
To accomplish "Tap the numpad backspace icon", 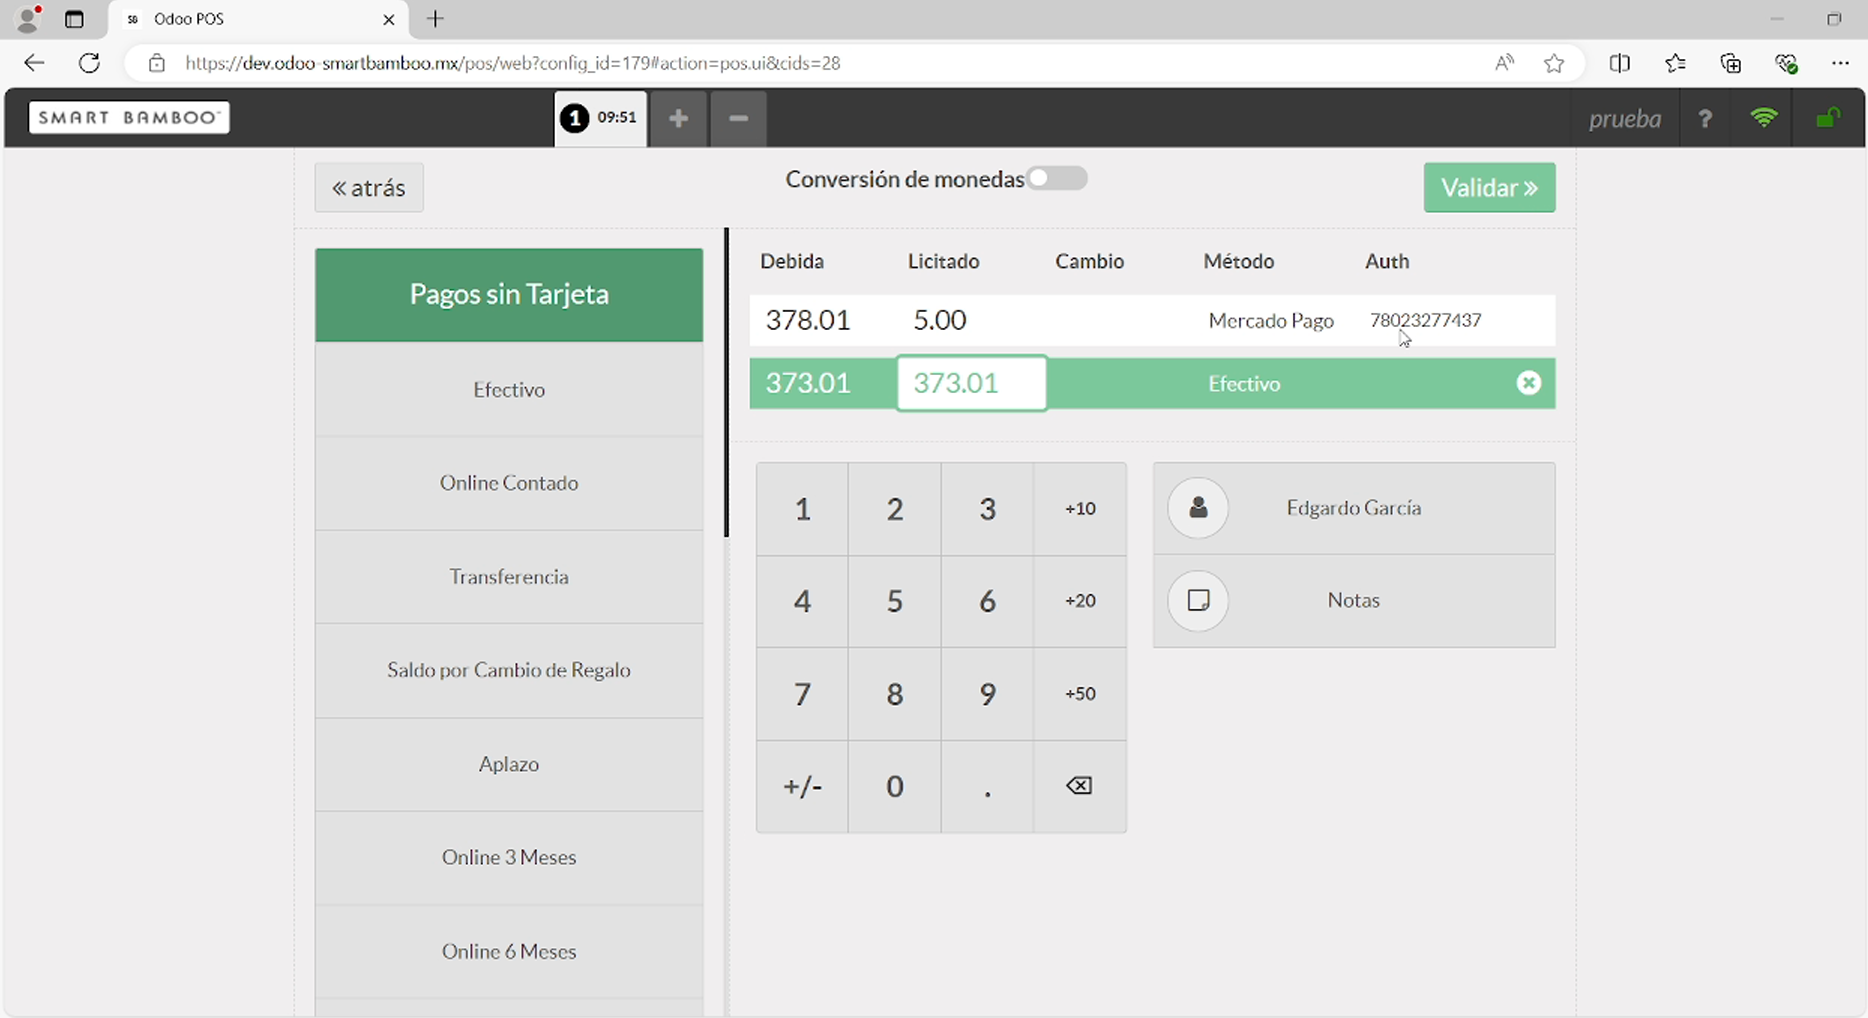I will [1080, 786].
